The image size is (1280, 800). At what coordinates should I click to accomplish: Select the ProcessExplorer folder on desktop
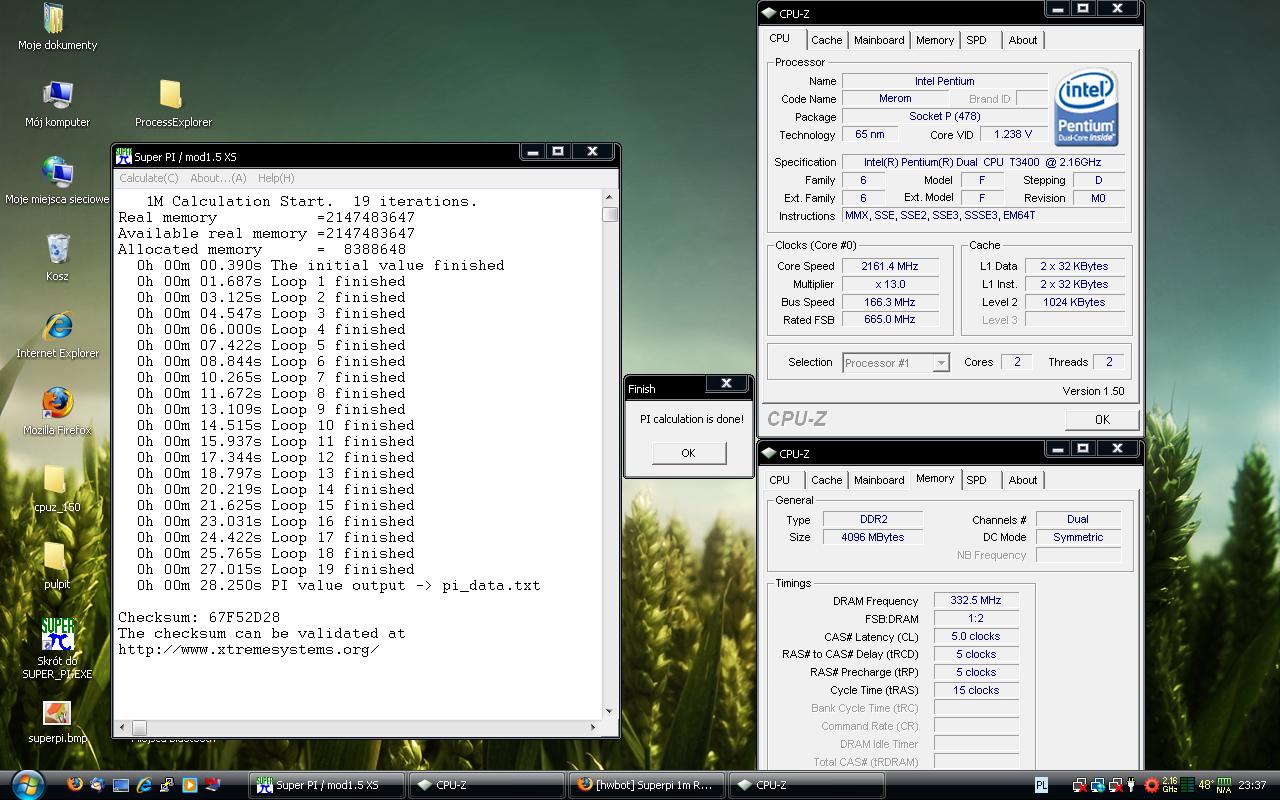point(173,103)
